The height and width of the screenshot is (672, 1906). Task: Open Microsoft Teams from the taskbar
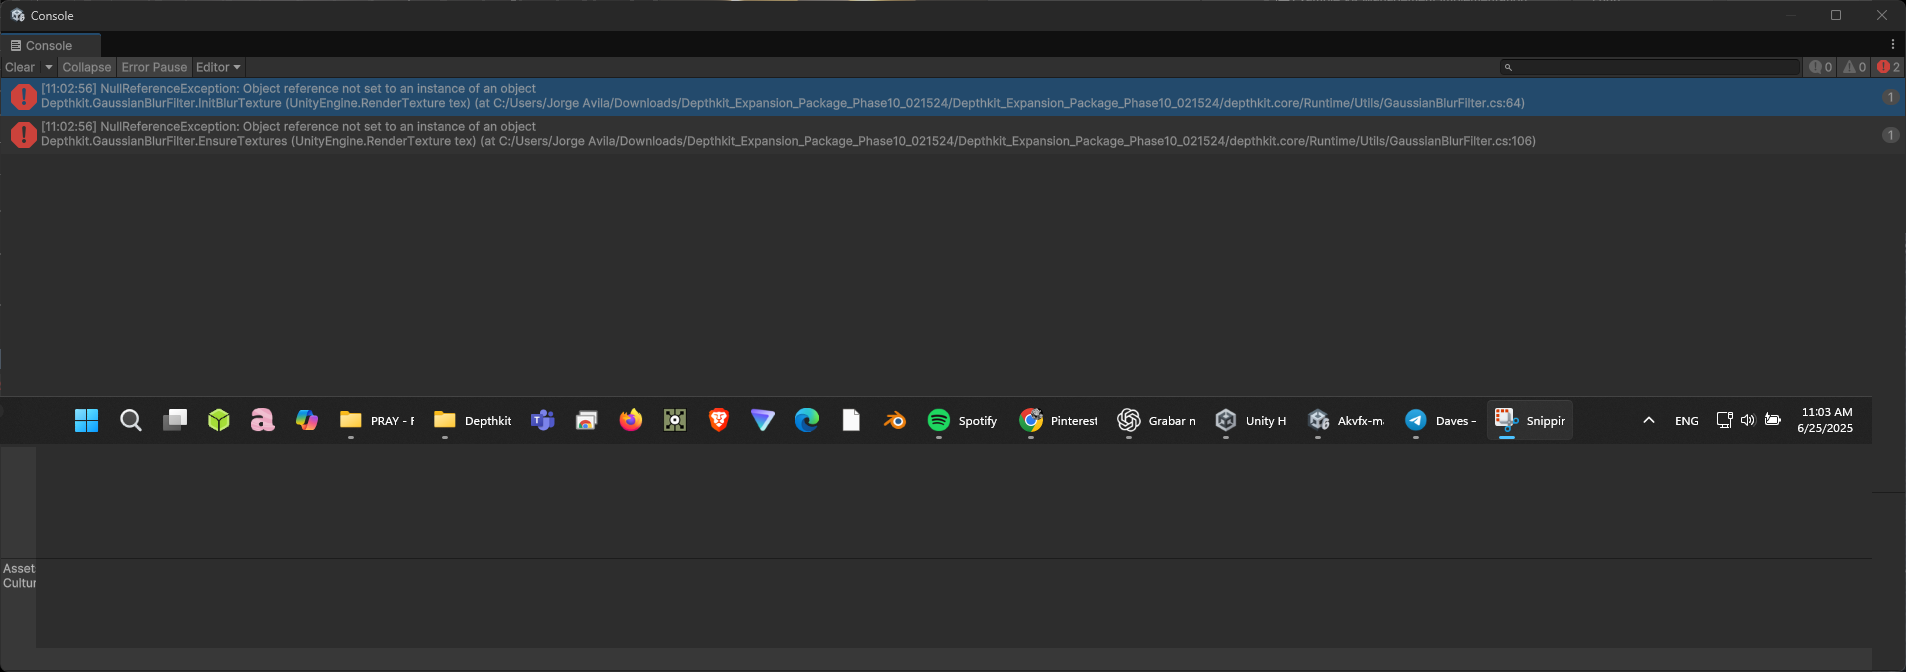coord(542,421)
